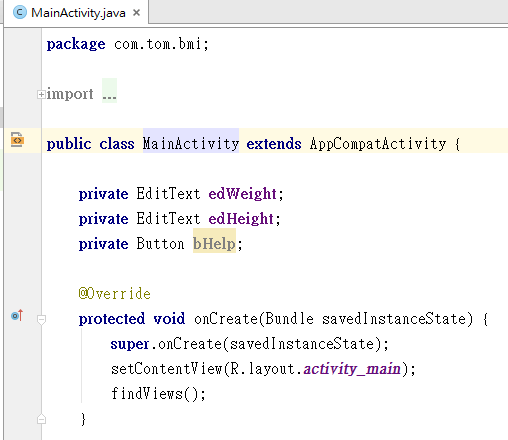Viewport: 508px width, 440px height.
Task: Place cursor on edWeight field
Action: [x=242, y=194]
